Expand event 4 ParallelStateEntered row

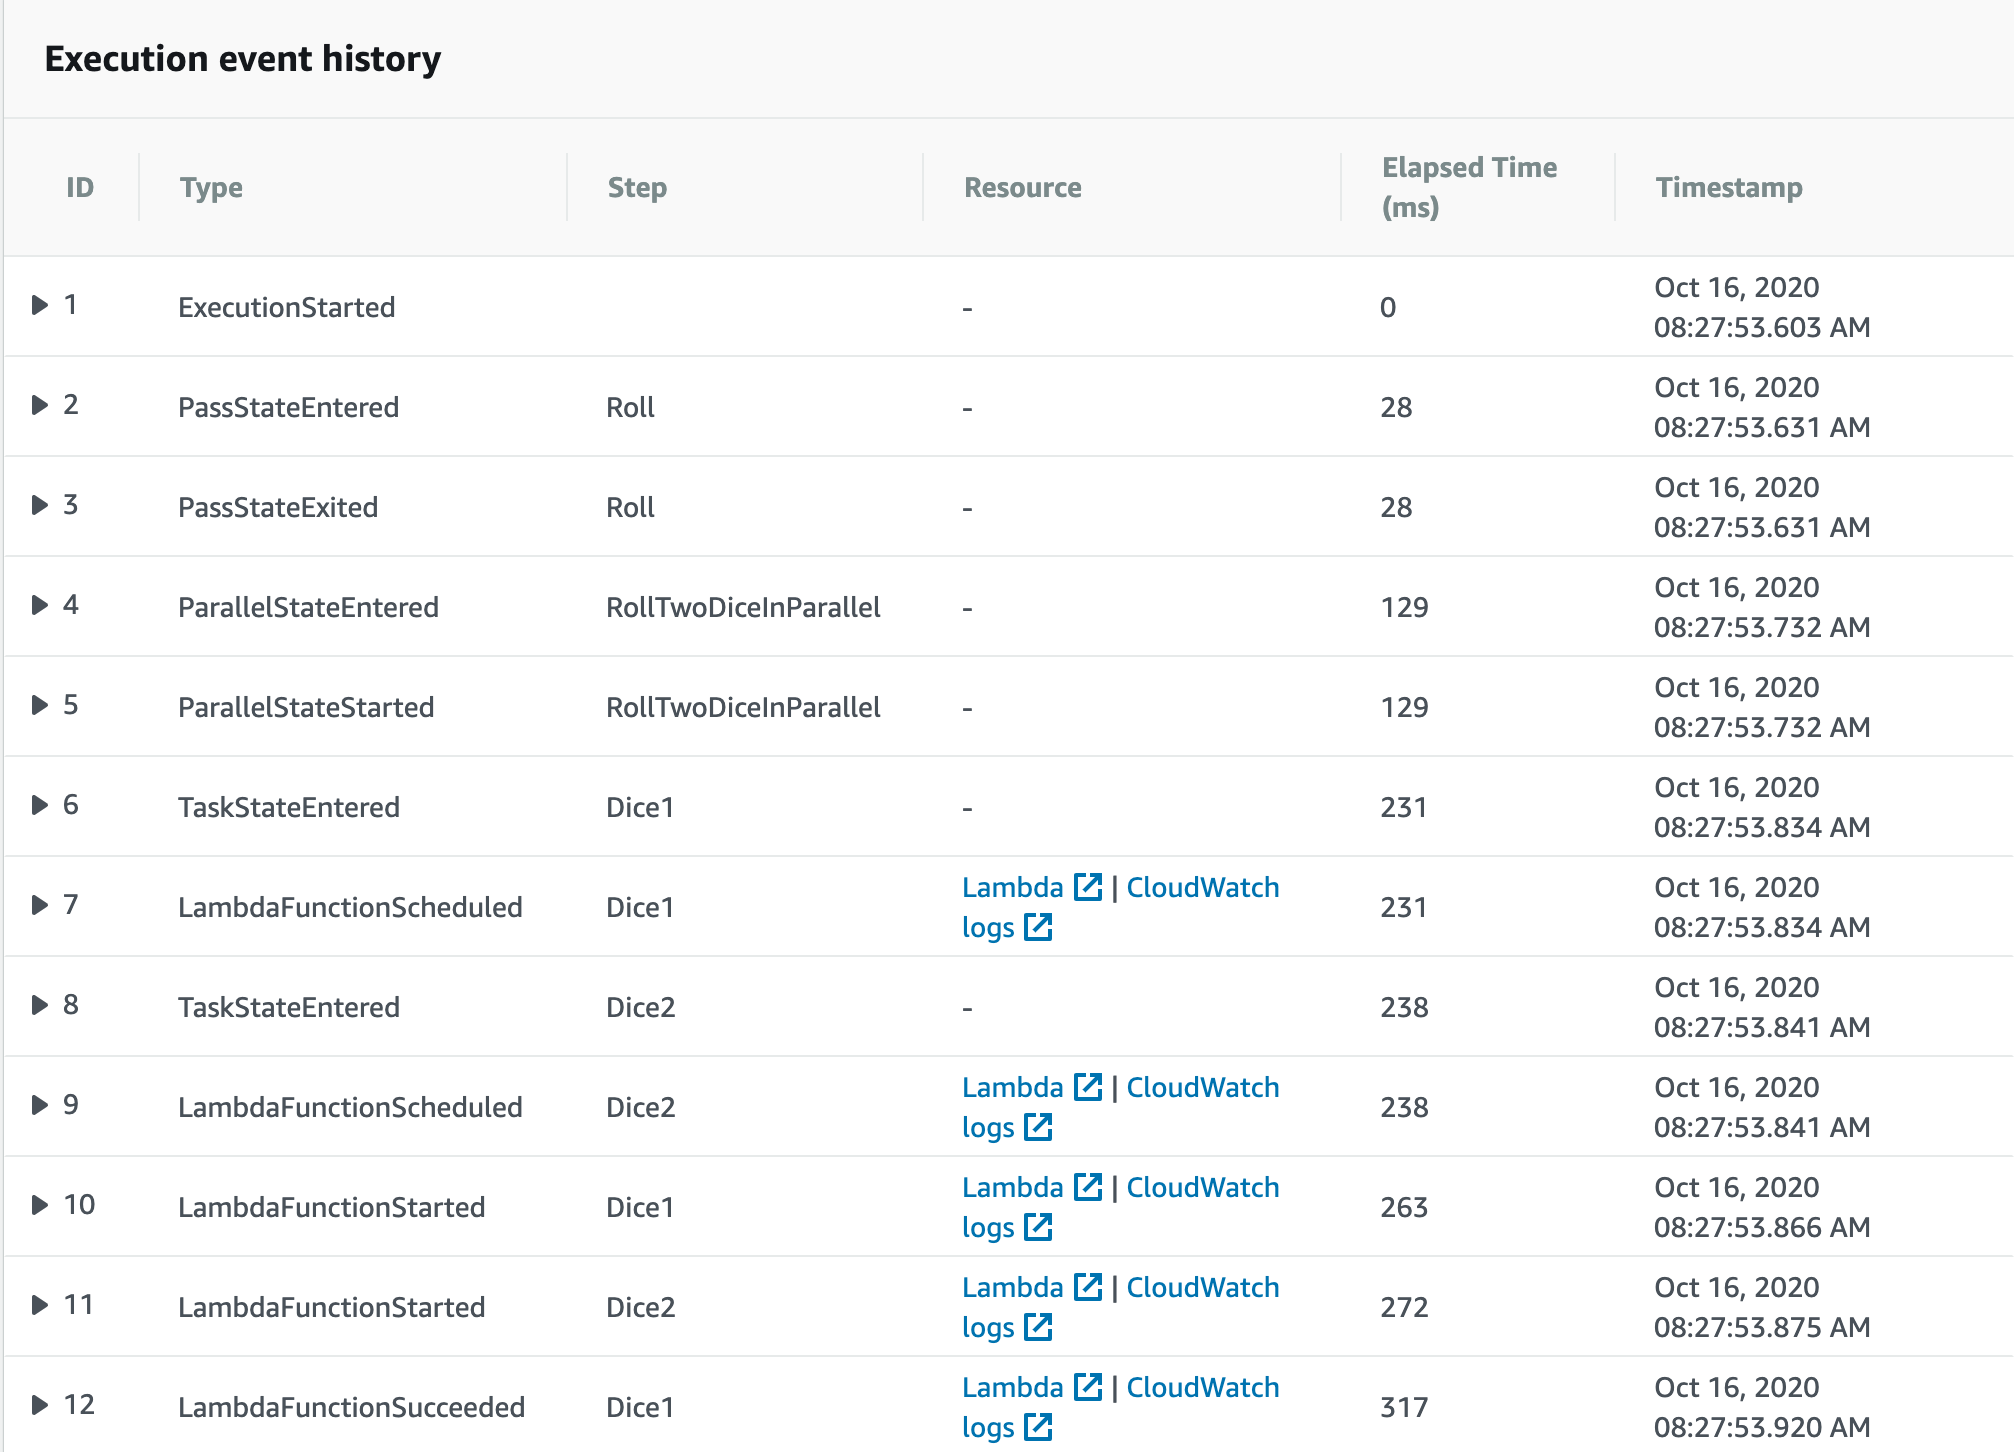(40, 605)
